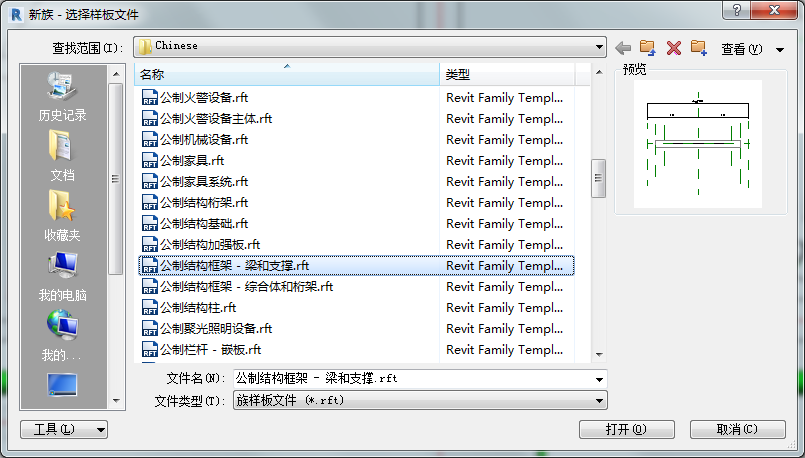Click places sidebar scroll down arrow
805x458 pixels.
pos(116,400)
